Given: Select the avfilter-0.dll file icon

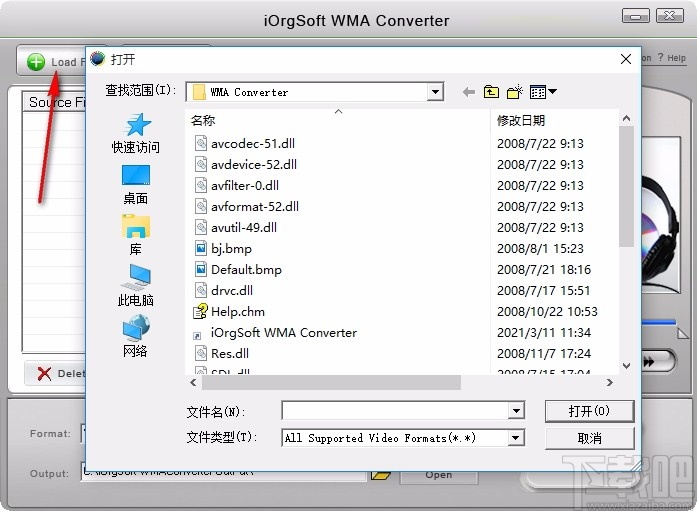Looking at the screenshot, I should (201, 185).
